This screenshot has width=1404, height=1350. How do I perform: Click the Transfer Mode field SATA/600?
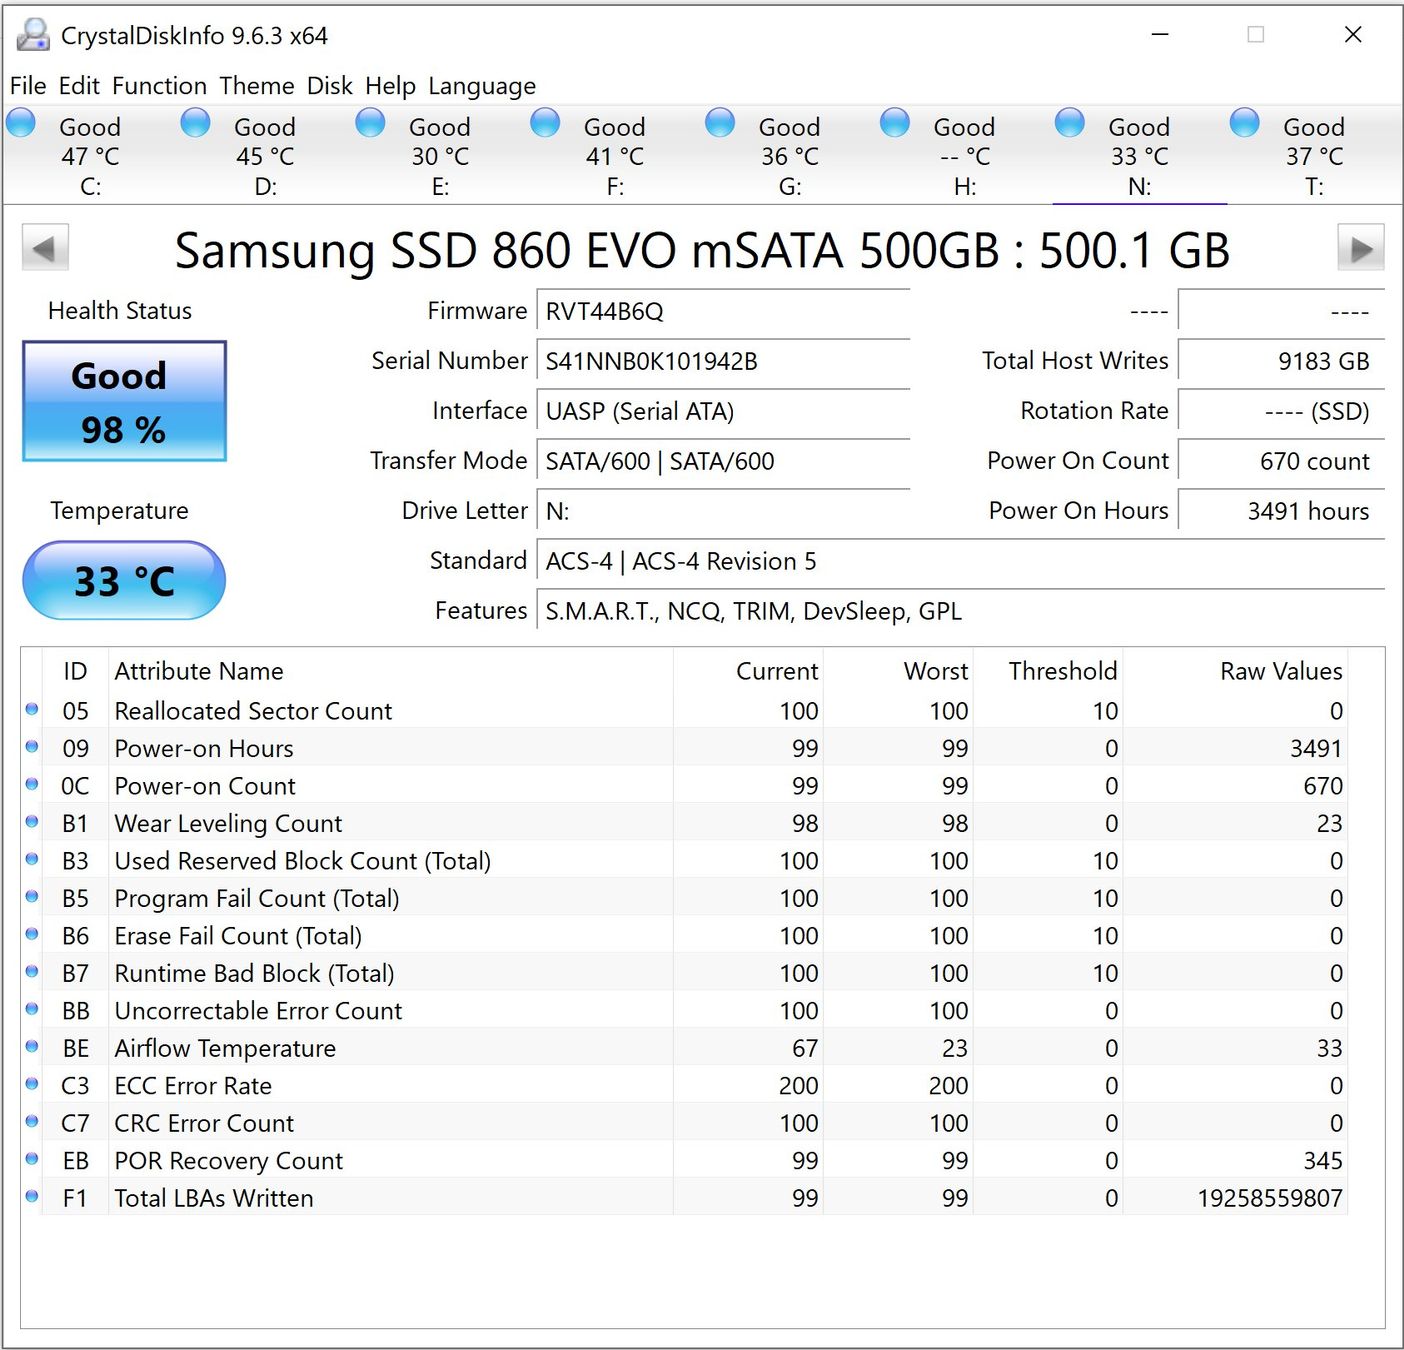pos(723,461)
